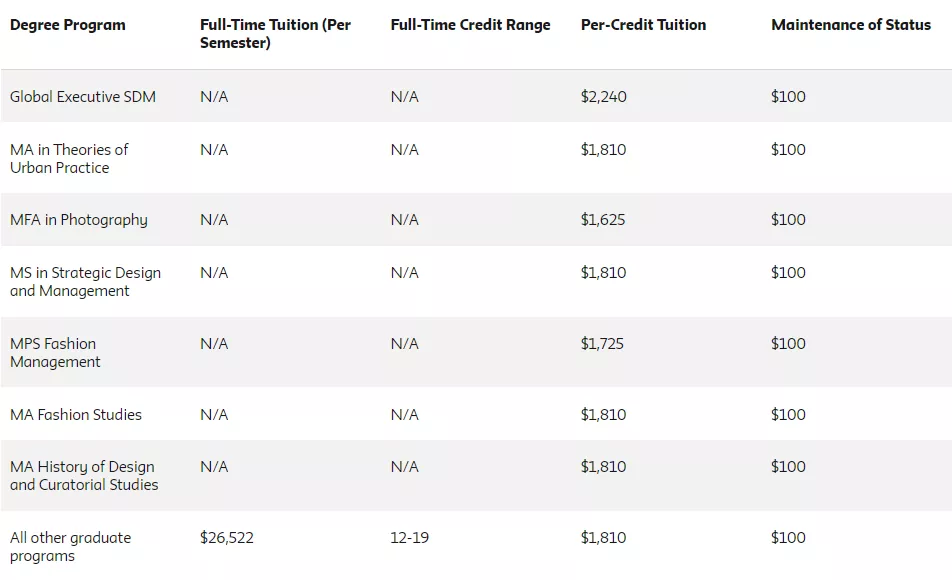
Task: Select the Per-Credit Tuition column header
Action: click(643, 25)
